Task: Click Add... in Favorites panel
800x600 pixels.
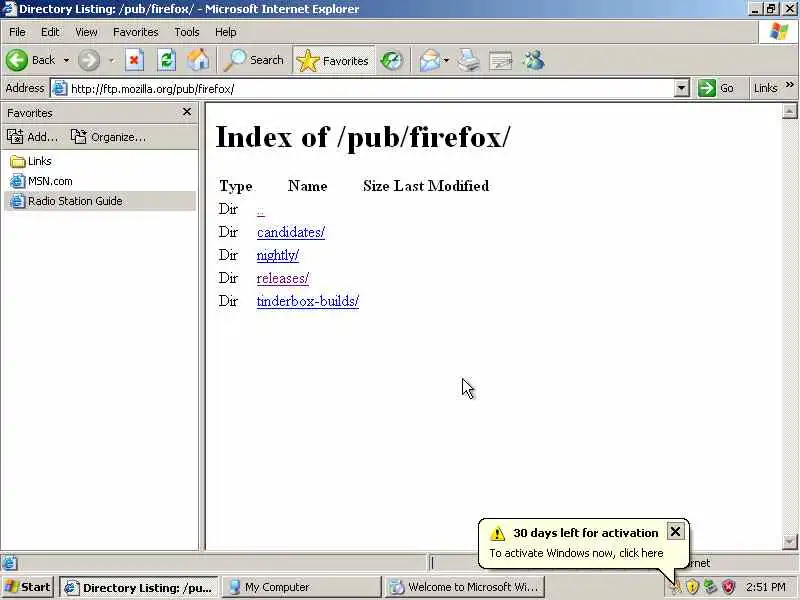Action: [x=32, y=137]
